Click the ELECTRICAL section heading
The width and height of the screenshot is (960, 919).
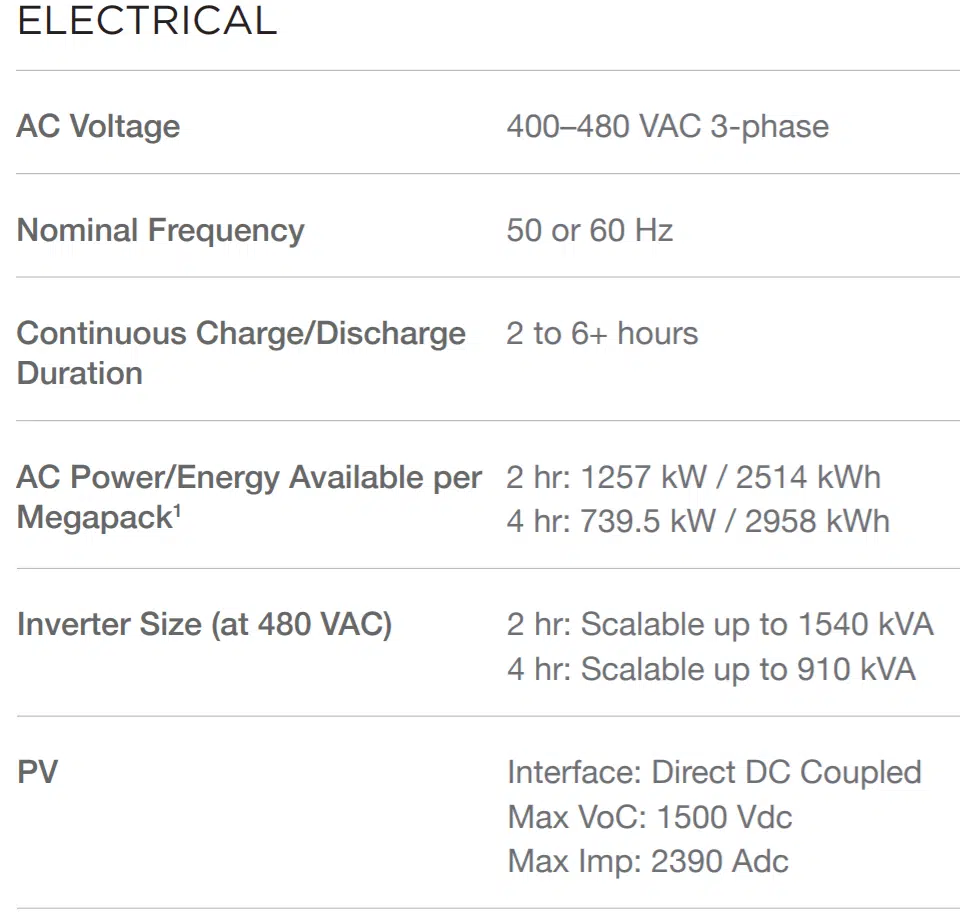pyautogui.click(x=147, y=21)
